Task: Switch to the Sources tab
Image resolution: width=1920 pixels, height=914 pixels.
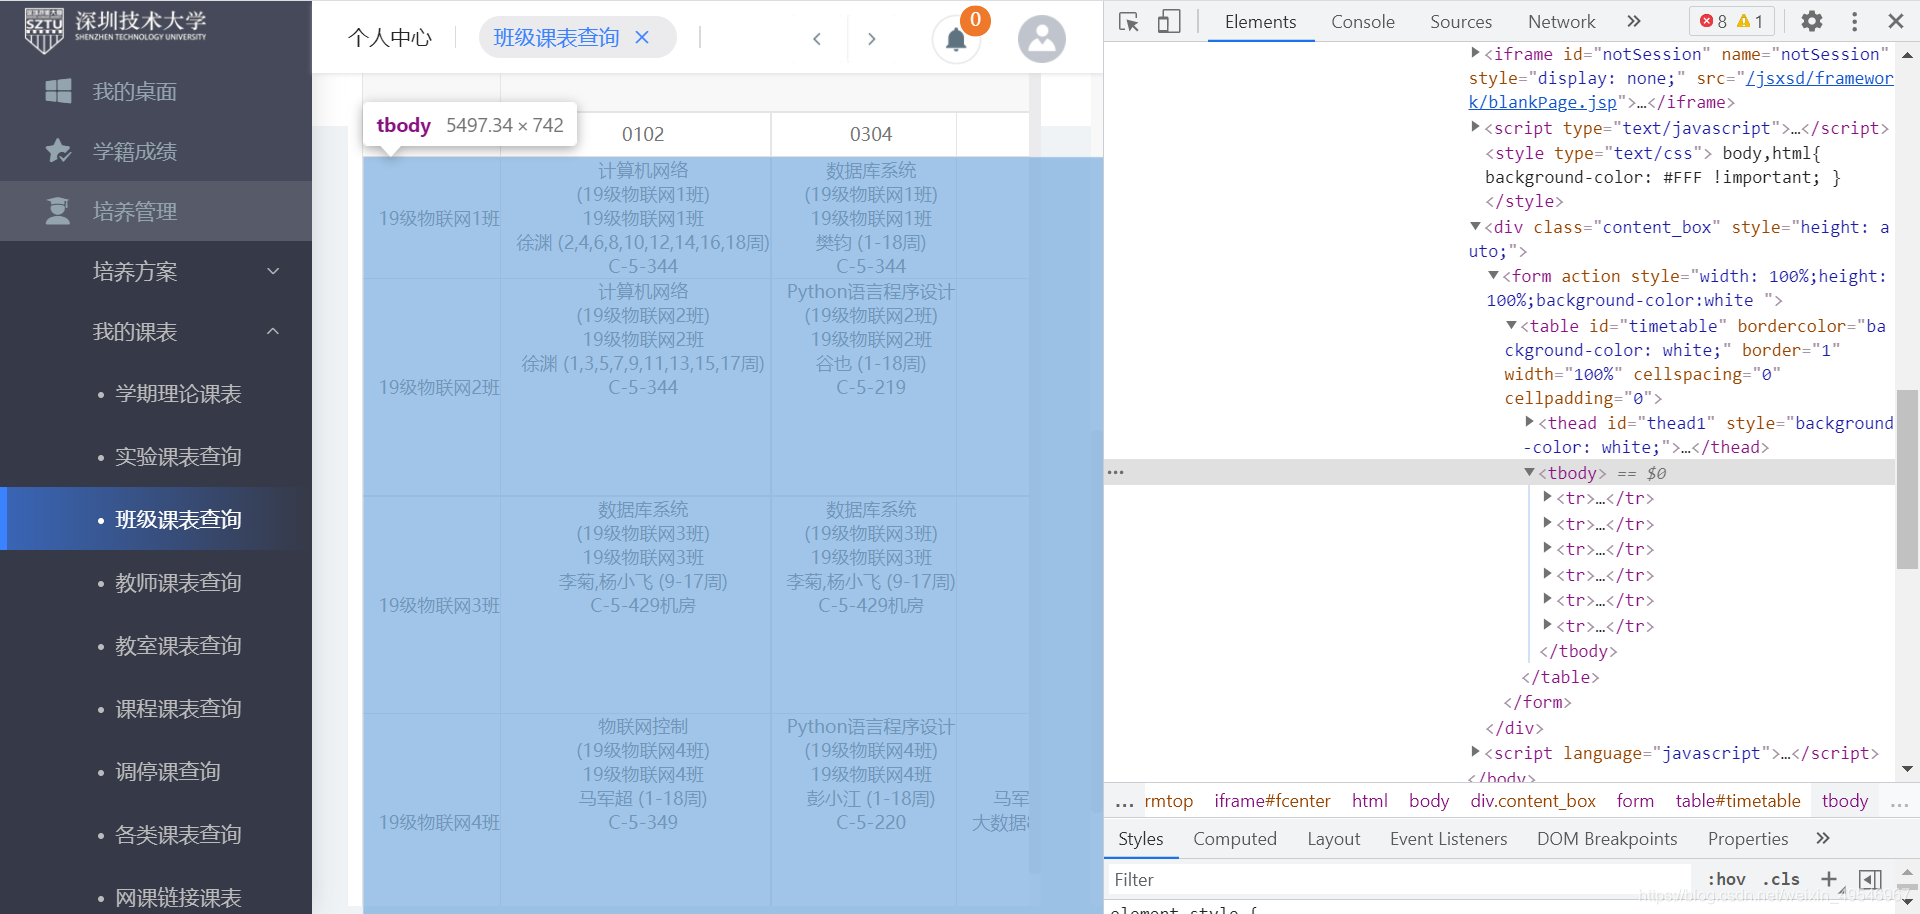Action: tap(1460, 21)
